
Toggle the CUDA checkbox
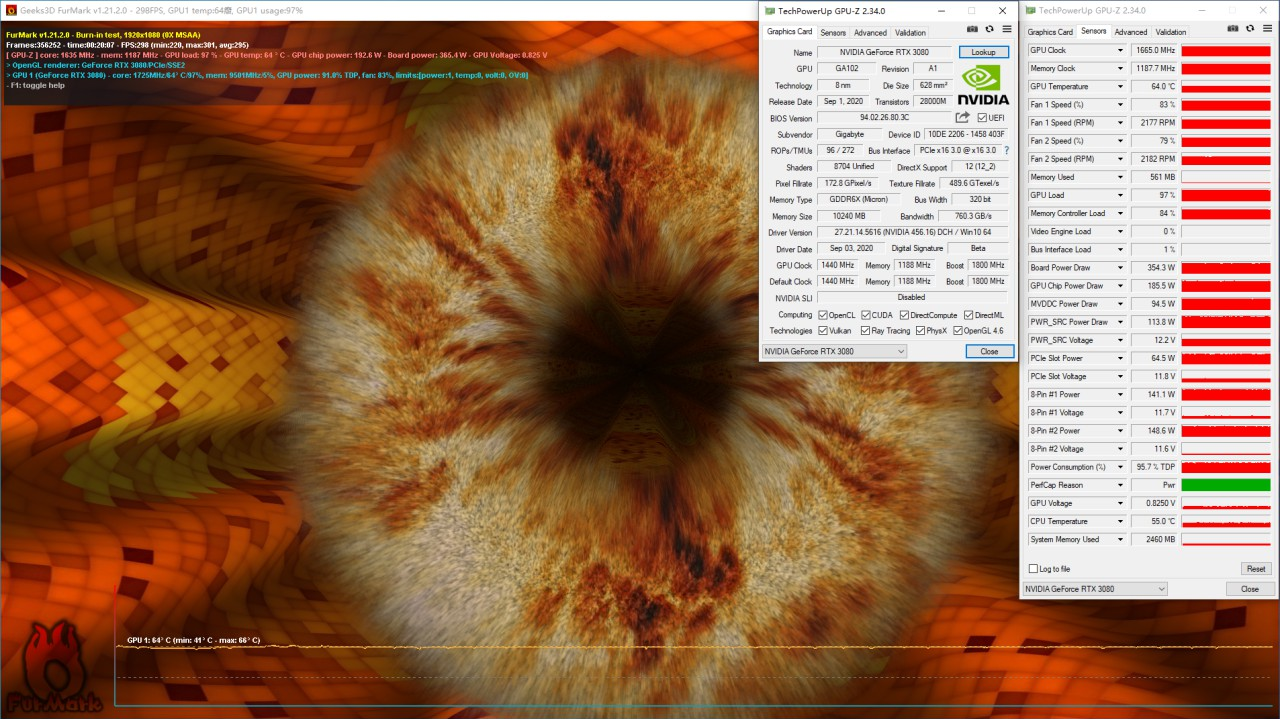pyautogui.click(x=865, y=315)
